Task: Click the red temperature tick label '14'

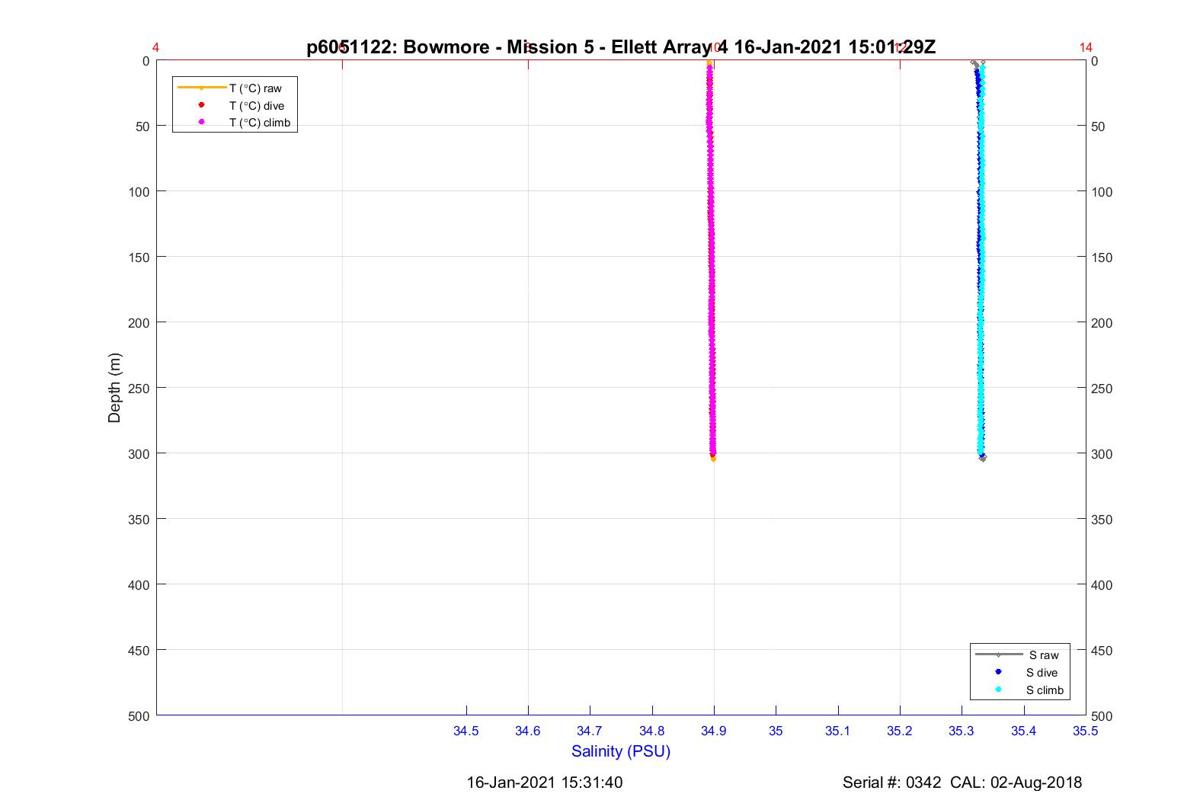Action: [x=1086, y=47]
